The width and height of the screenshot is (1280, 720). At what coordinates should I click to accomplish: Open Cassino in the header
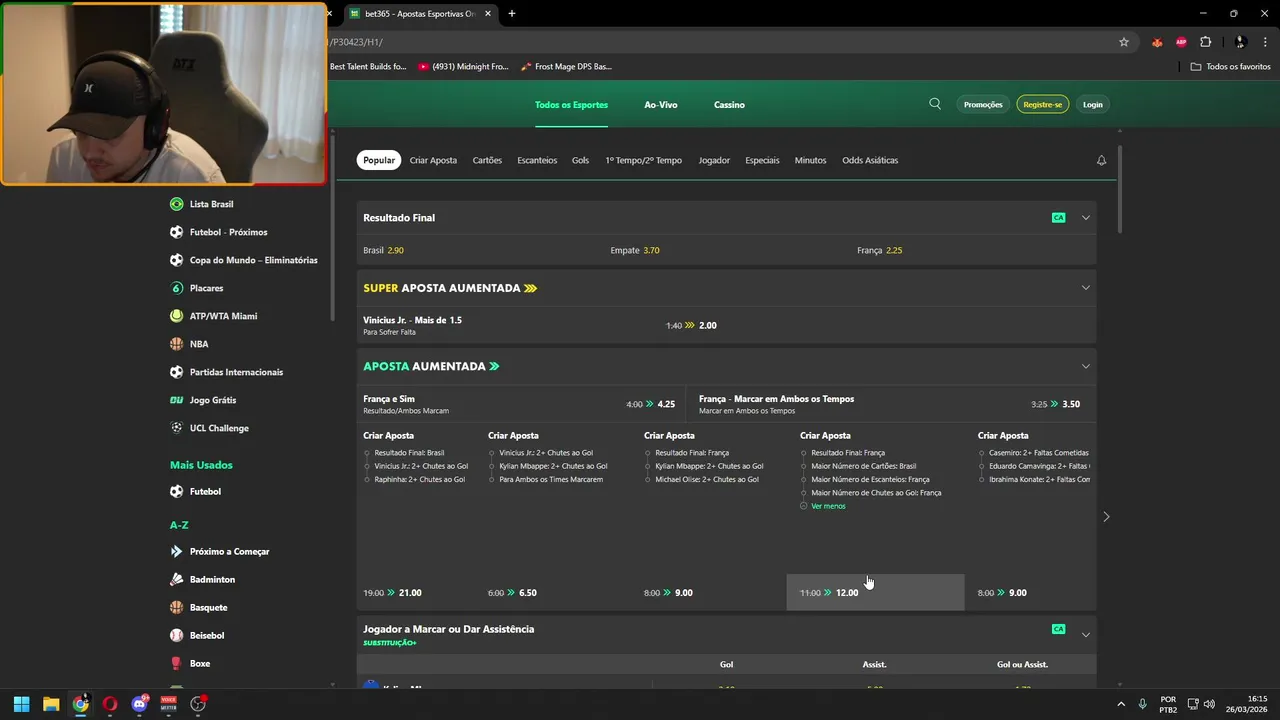pyautogui.click(x=729, y=105)
